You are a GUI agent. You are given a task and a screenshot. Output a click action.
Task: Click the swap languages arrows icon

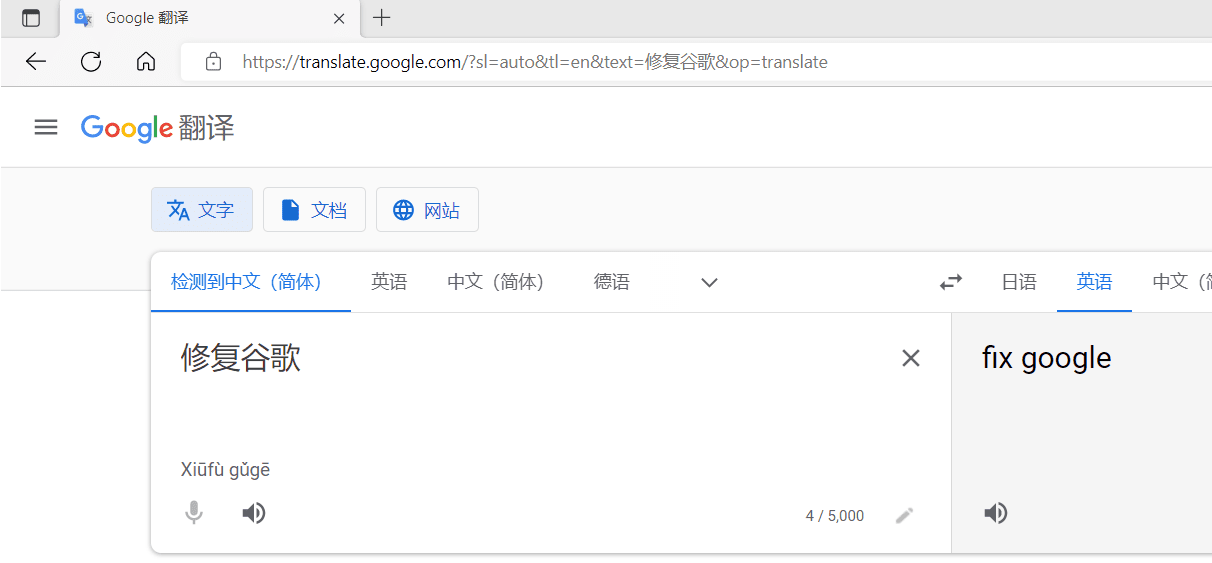point(950,282)
